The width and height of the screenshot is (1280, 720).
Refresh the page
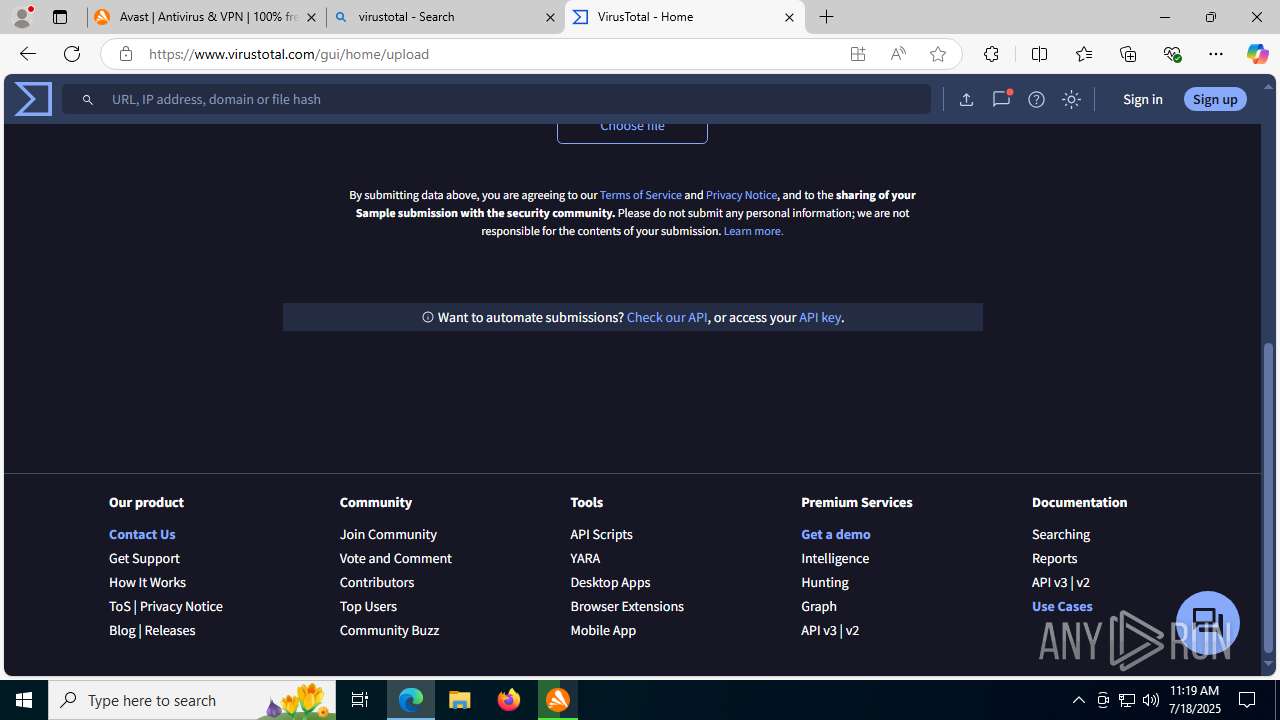pos(72,54)
